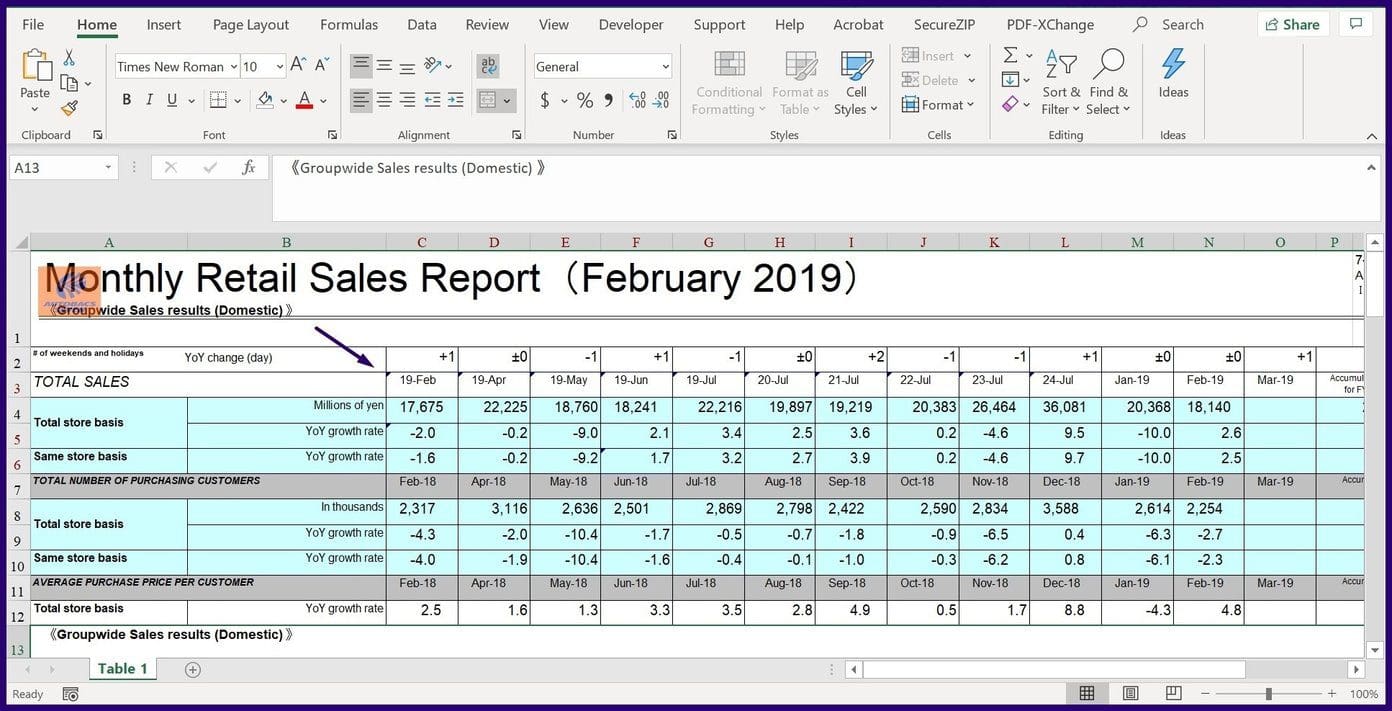This screenshot has height=711, width=1392.
Task: Click the Fill down-arrow icon in Editing
Action: (x=1011, y=79)
